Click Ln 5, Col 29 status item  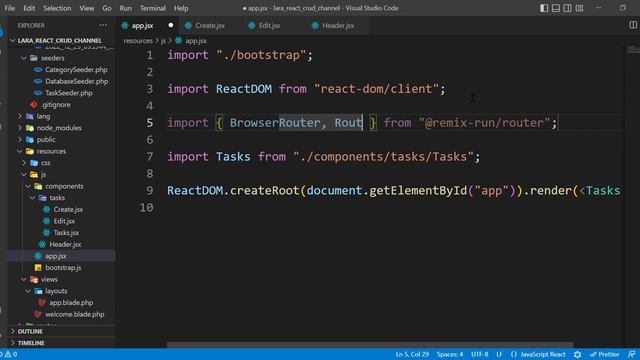412,354
